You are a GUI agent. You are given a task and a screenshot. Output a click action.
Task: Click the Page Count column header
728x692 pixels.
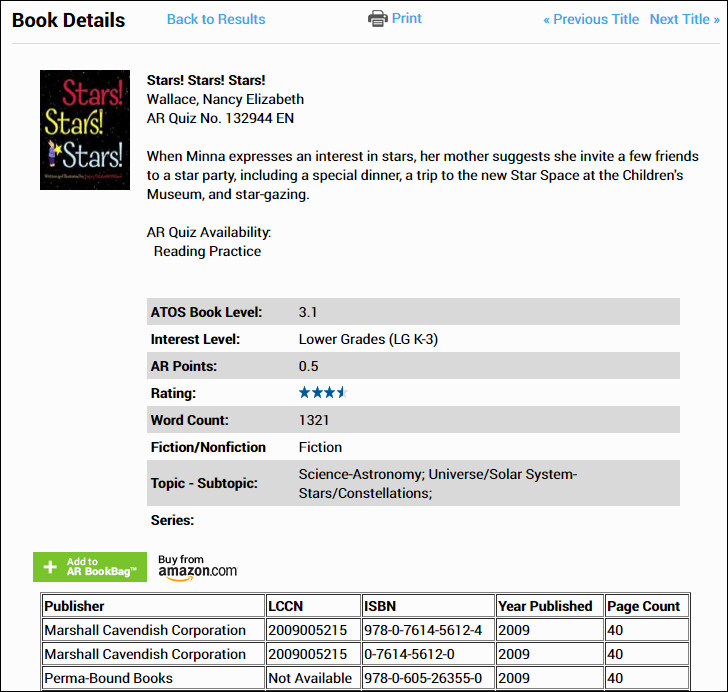(x=647, y=606)
